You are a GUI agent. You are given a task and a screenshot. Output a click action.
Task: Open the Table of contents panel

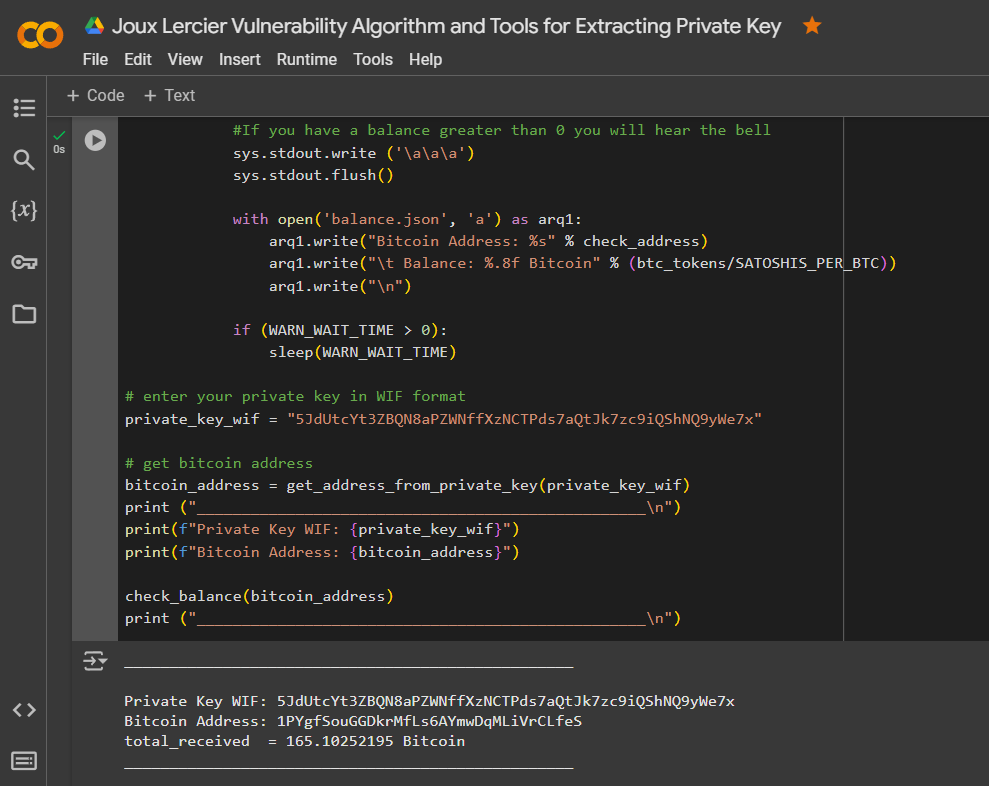(24, 108)
